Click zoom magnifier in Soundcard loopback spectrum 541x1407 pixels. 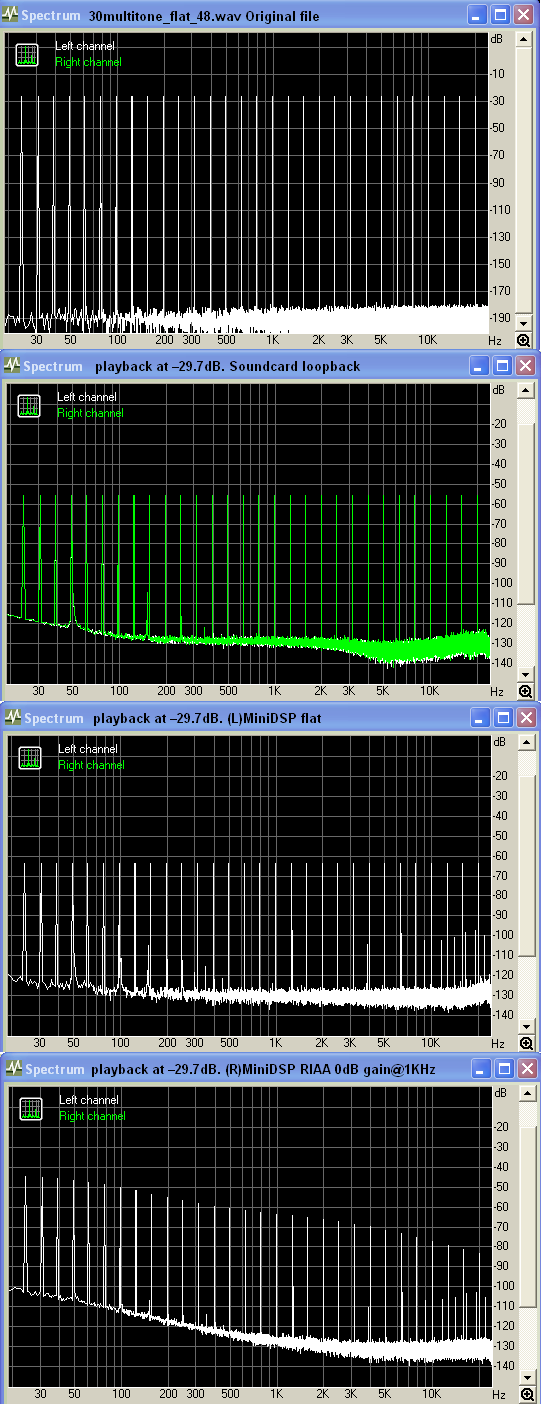[525, 692]
